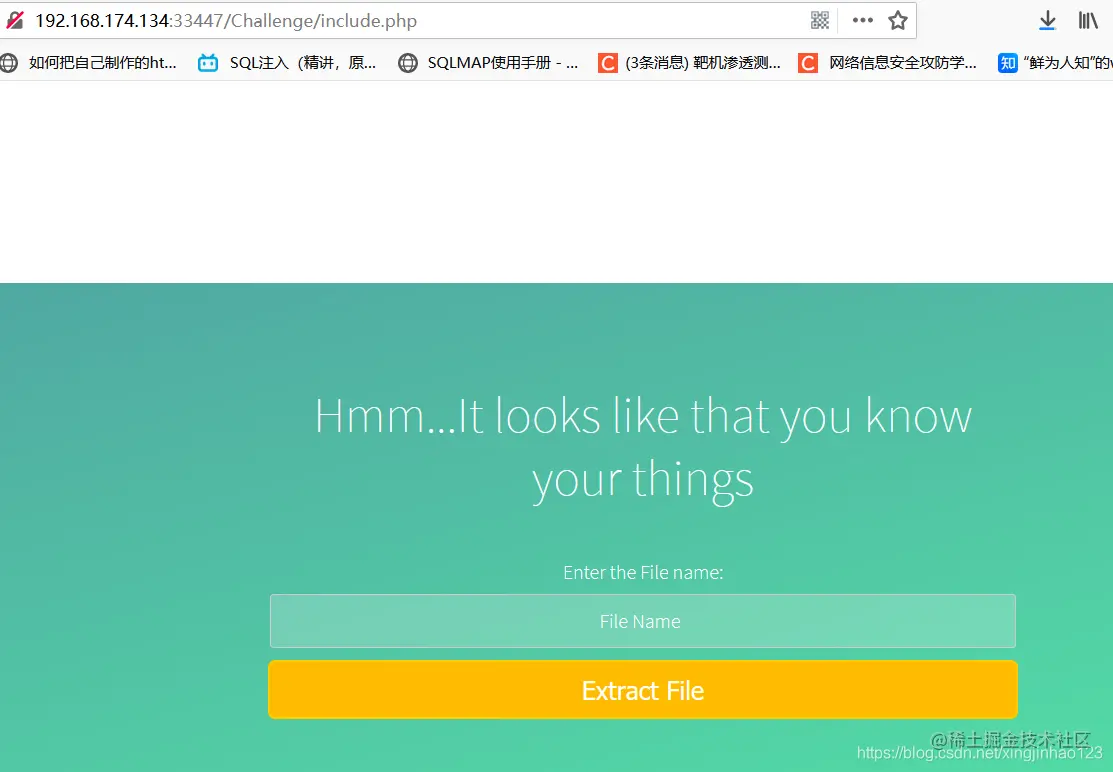Click the insecure connection padlock icon
1113x772 pixels.
(15, 20)
